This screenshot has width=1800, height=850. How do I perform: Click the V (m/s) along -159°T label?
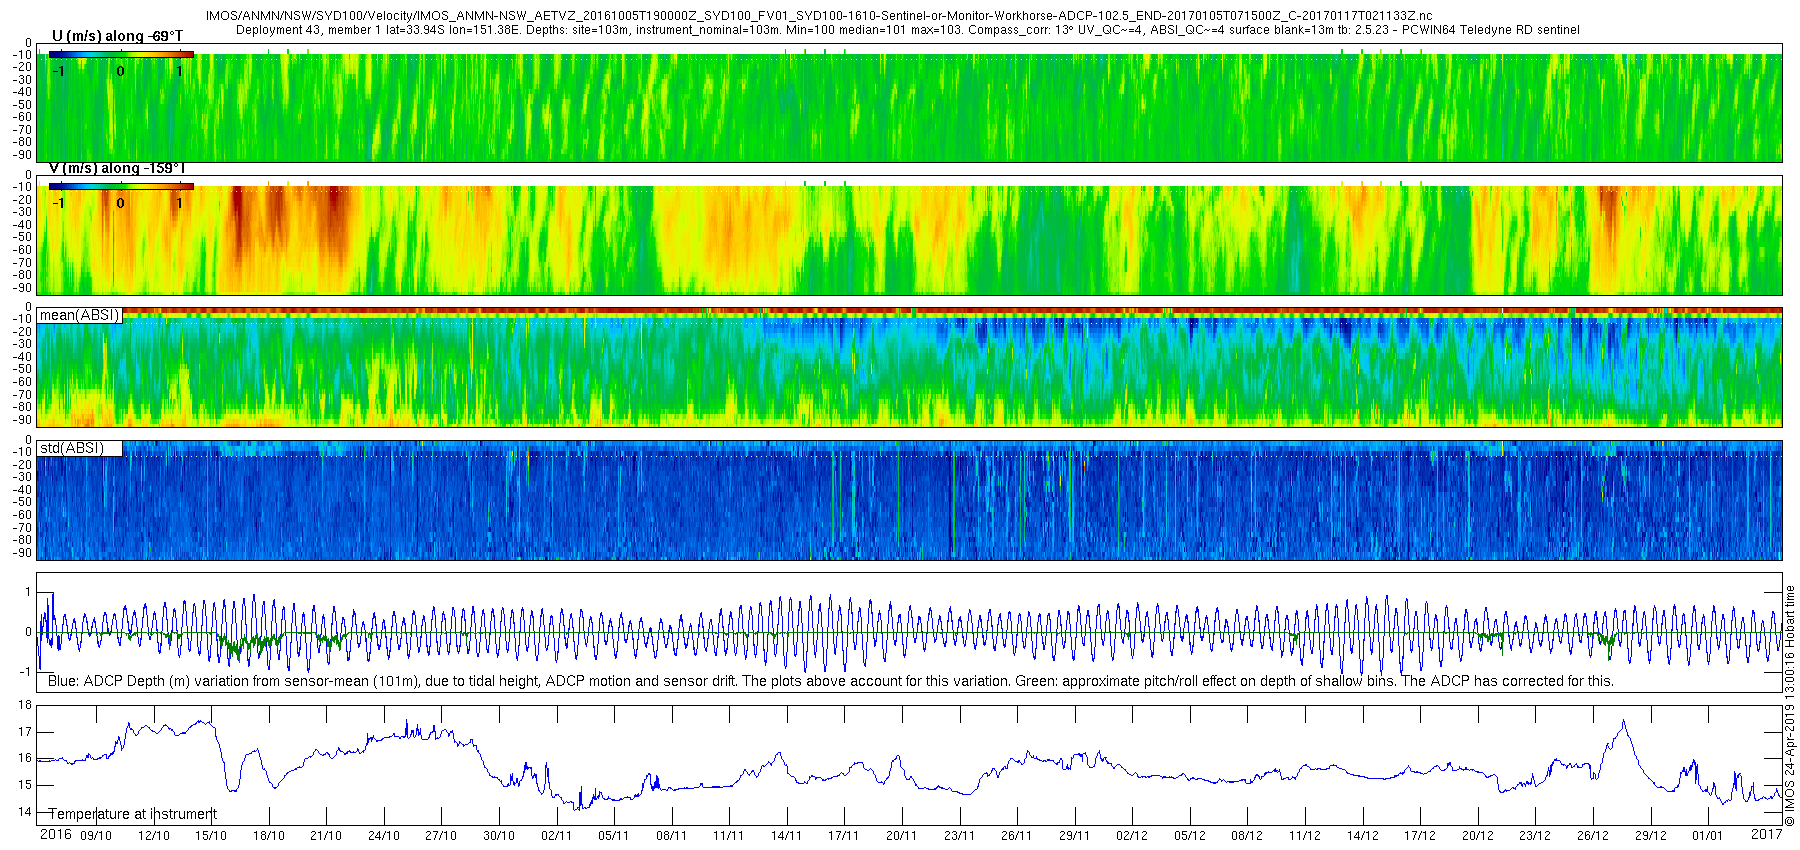[x=117, y=168]
